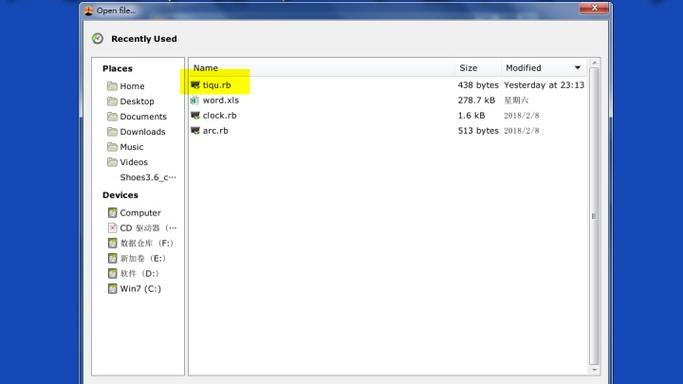Click clock.rb's 2018/2/8 modified date
Screen dimensions: 683x384
521,116
